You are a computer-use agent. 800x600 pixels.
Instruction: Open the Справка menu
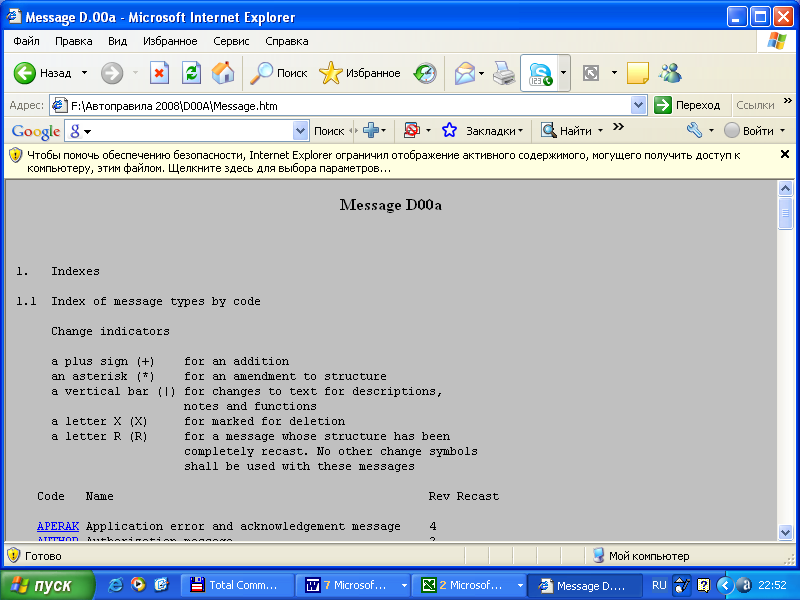(x=287, y=41)
